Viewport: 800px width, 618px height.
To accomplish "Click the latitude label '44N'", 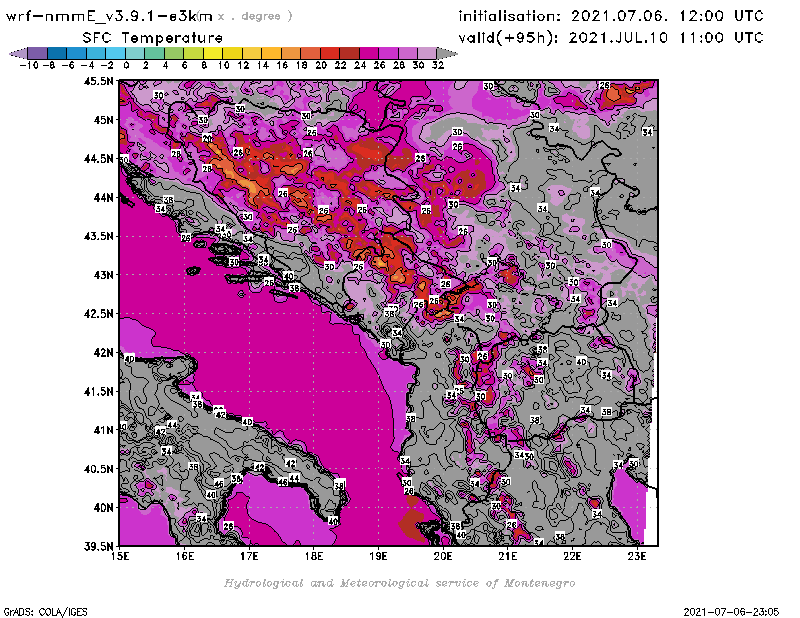I will click(103, 197).
